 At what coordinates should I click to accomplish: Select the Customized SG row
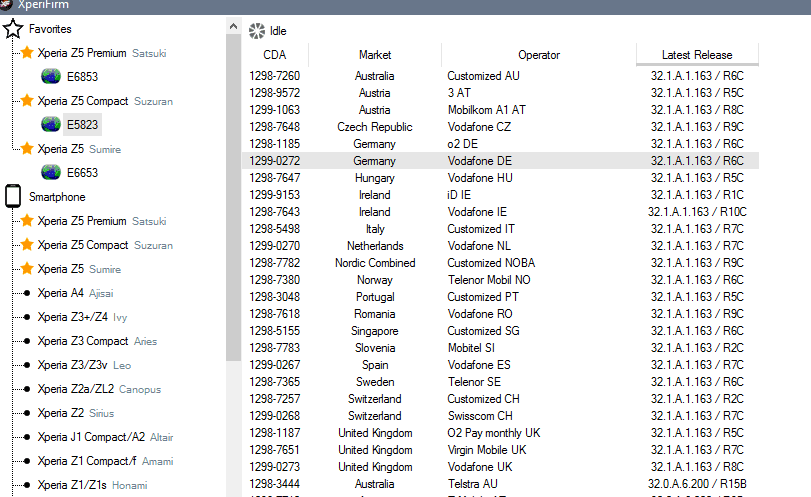click(500, 331)
